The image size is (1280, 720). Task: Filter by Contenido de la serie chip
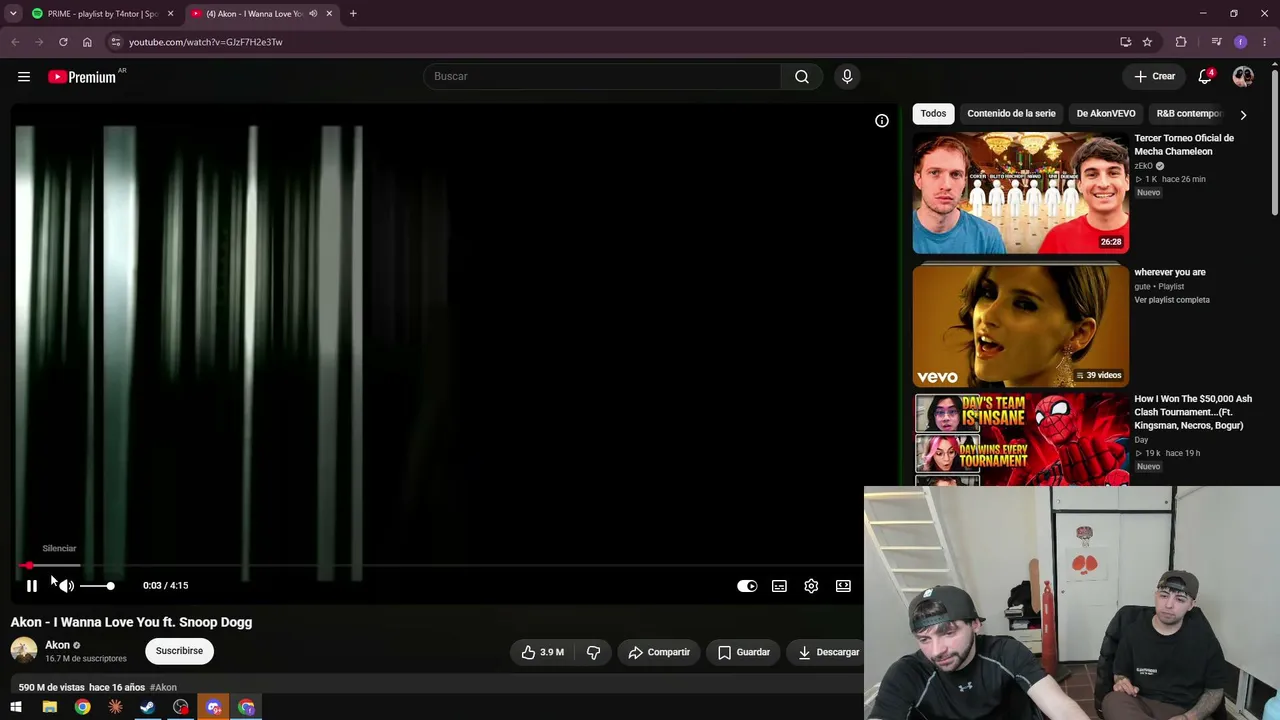tap(1011, 114)
